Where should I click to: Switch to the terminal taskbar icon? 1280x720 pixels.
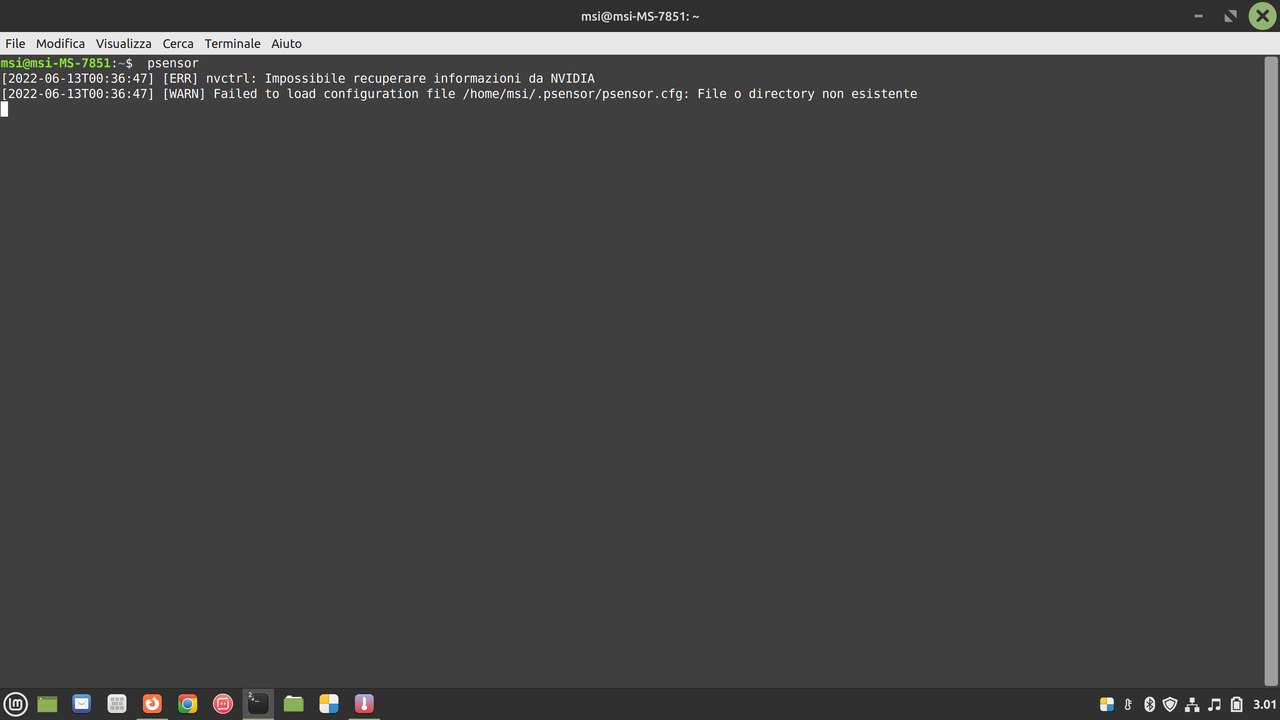coord(258,704)
